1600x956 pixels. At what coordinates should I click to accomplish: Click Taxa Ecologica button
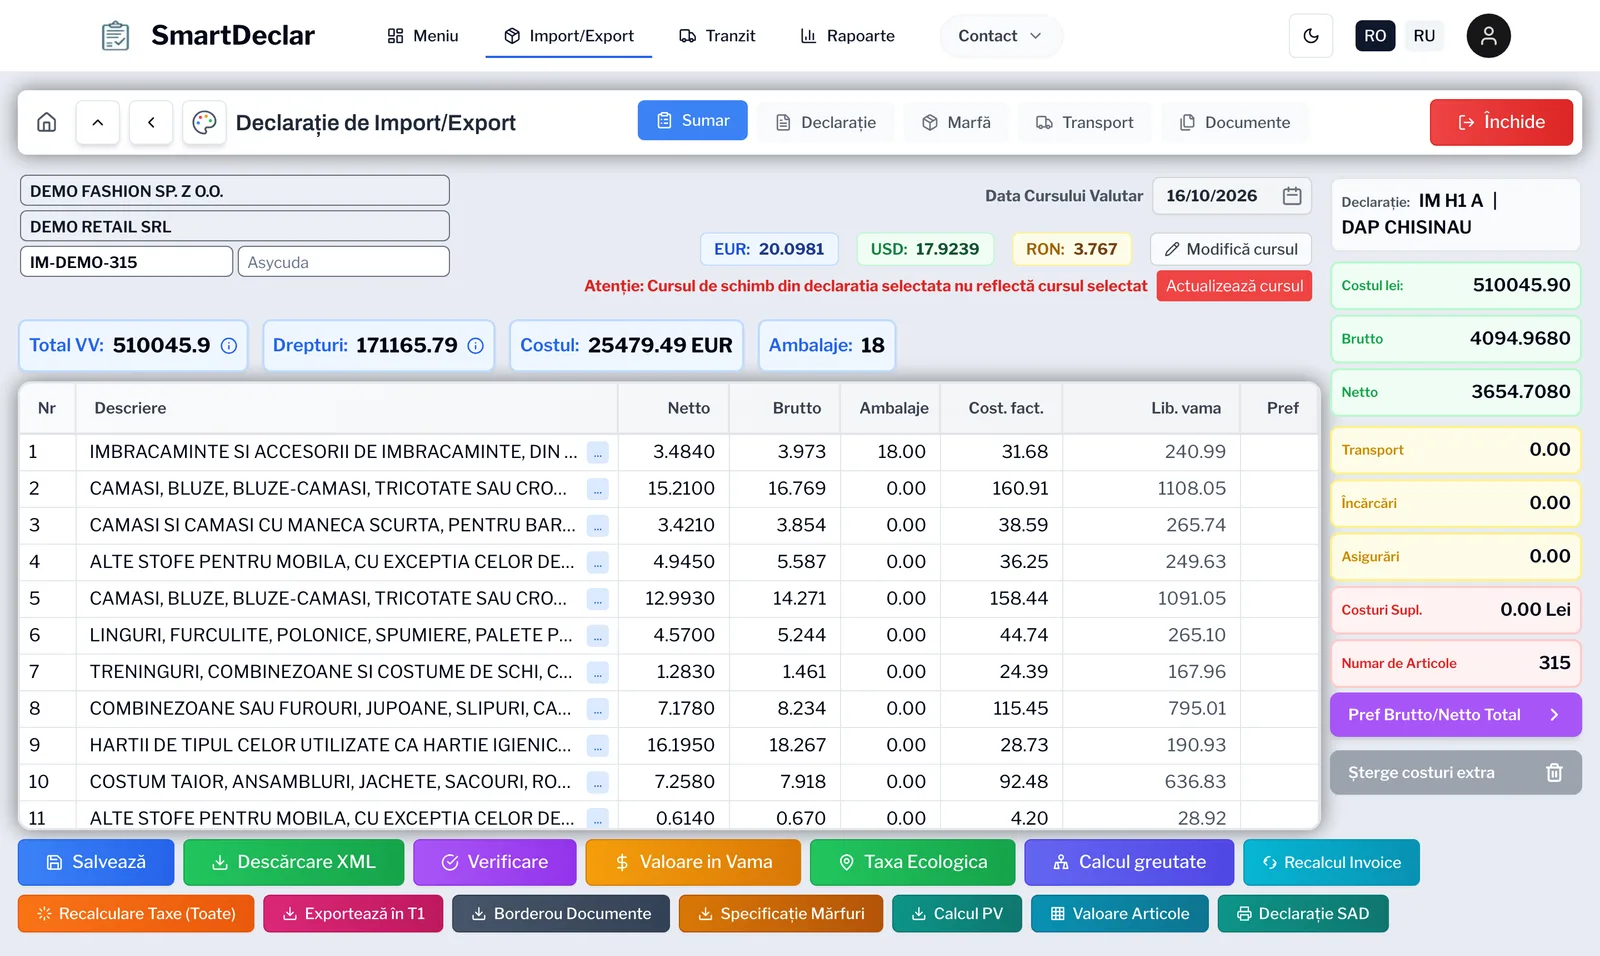click(x=913, y=862)
